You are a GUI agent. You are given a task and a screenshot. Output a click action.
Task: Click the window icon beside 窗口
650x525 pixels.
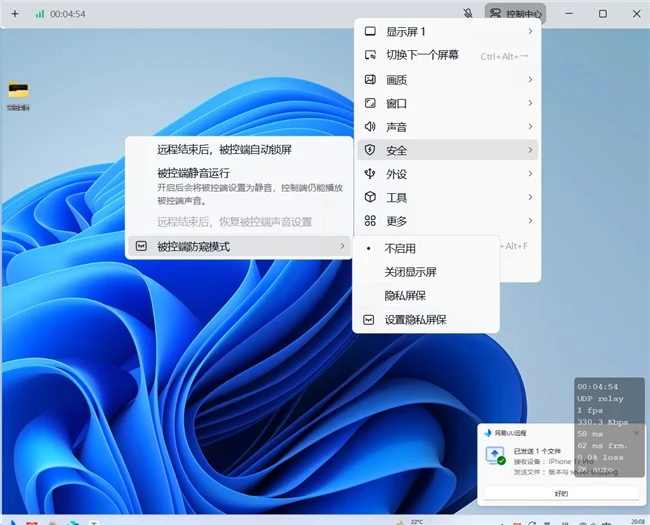[370, 103]
